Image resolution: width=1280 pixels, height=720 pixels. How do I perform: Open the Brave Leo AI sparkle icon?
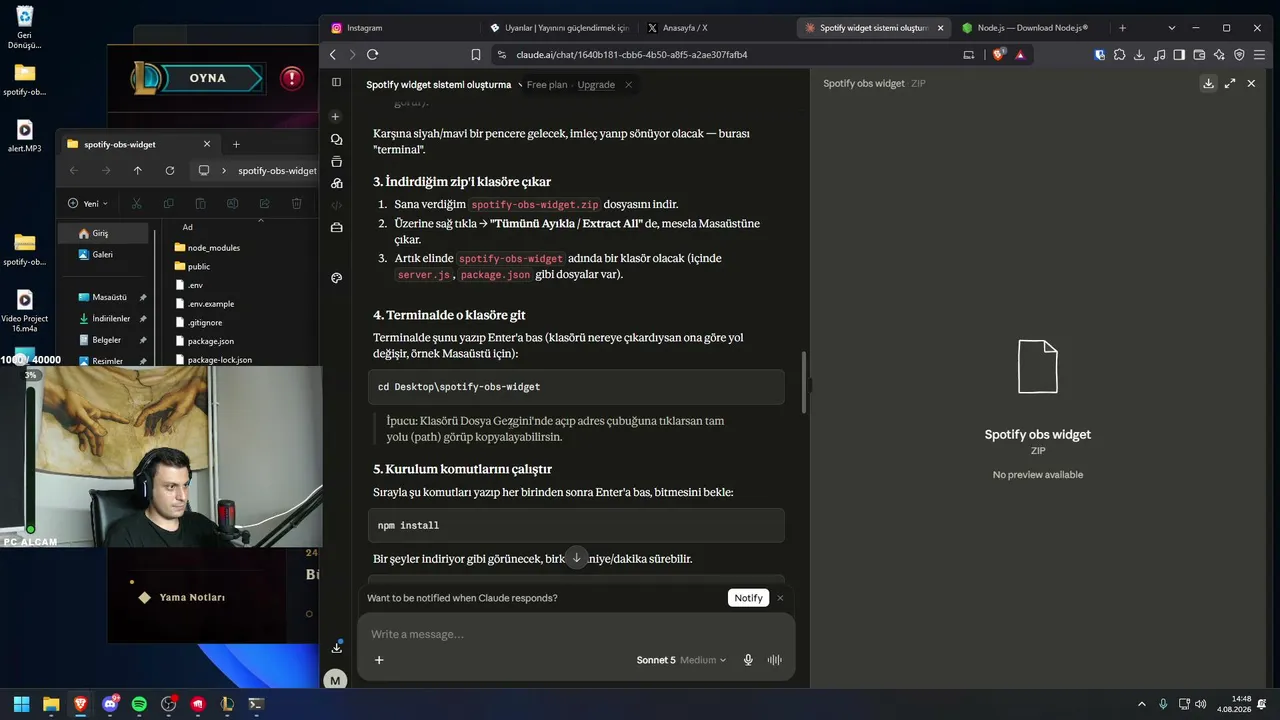[1219, 55]
